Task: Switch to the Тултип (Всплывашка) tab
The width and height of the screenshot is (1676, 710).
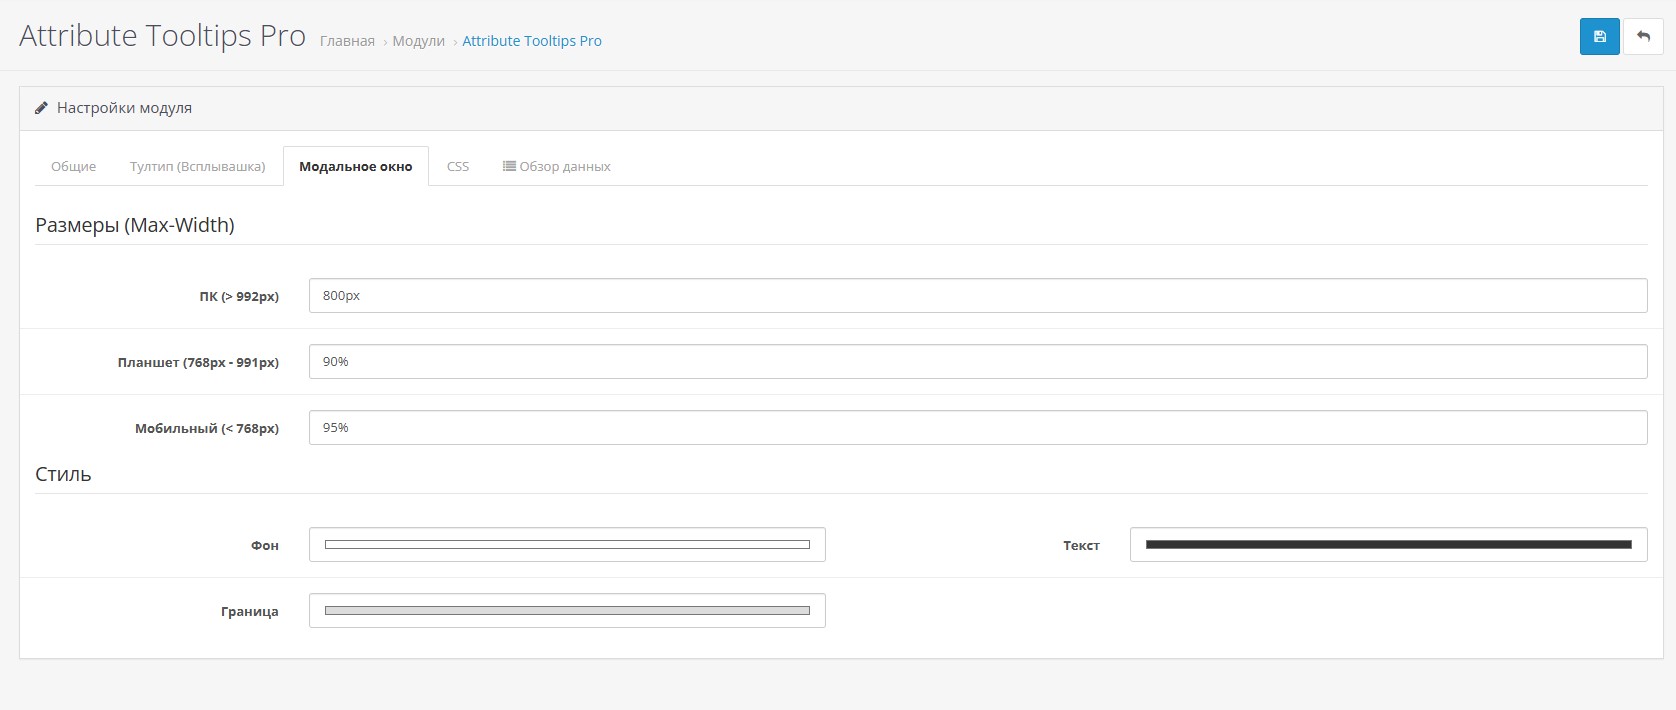Action: (197, 166)
